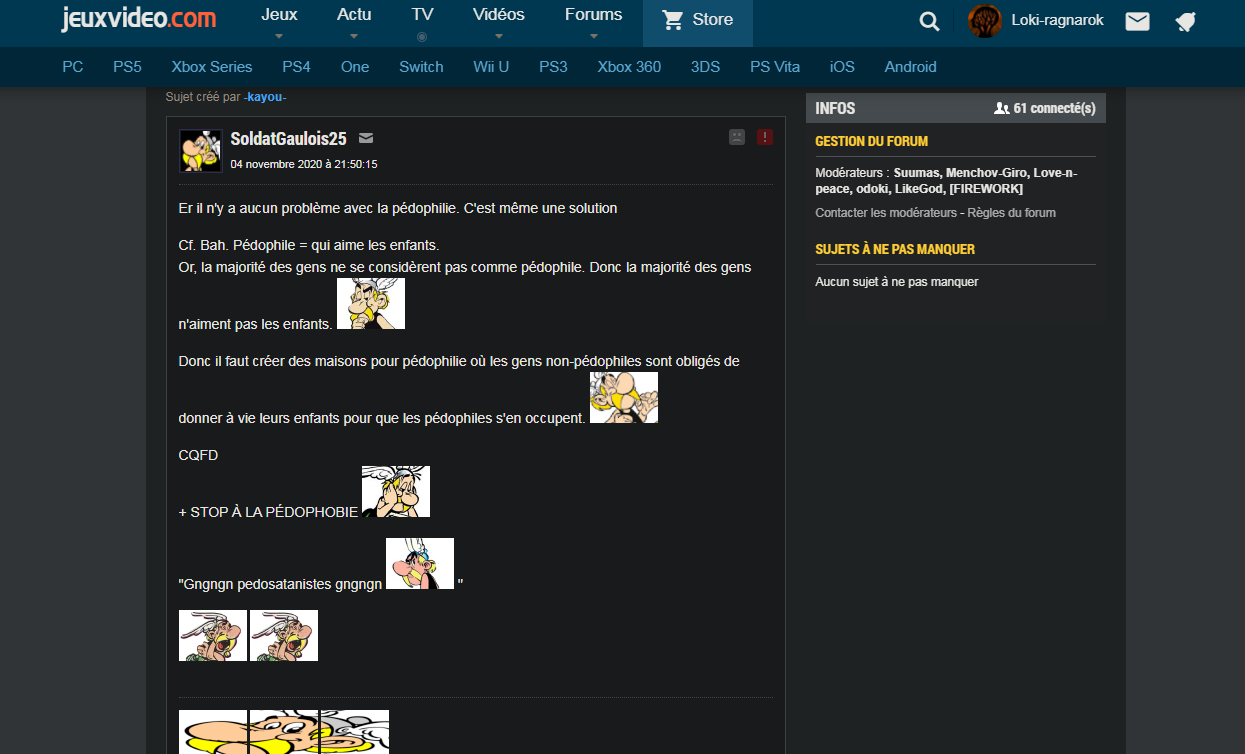1245x754 pixels.
Task: Select the 3DS platform
Action: coord(705,67)
